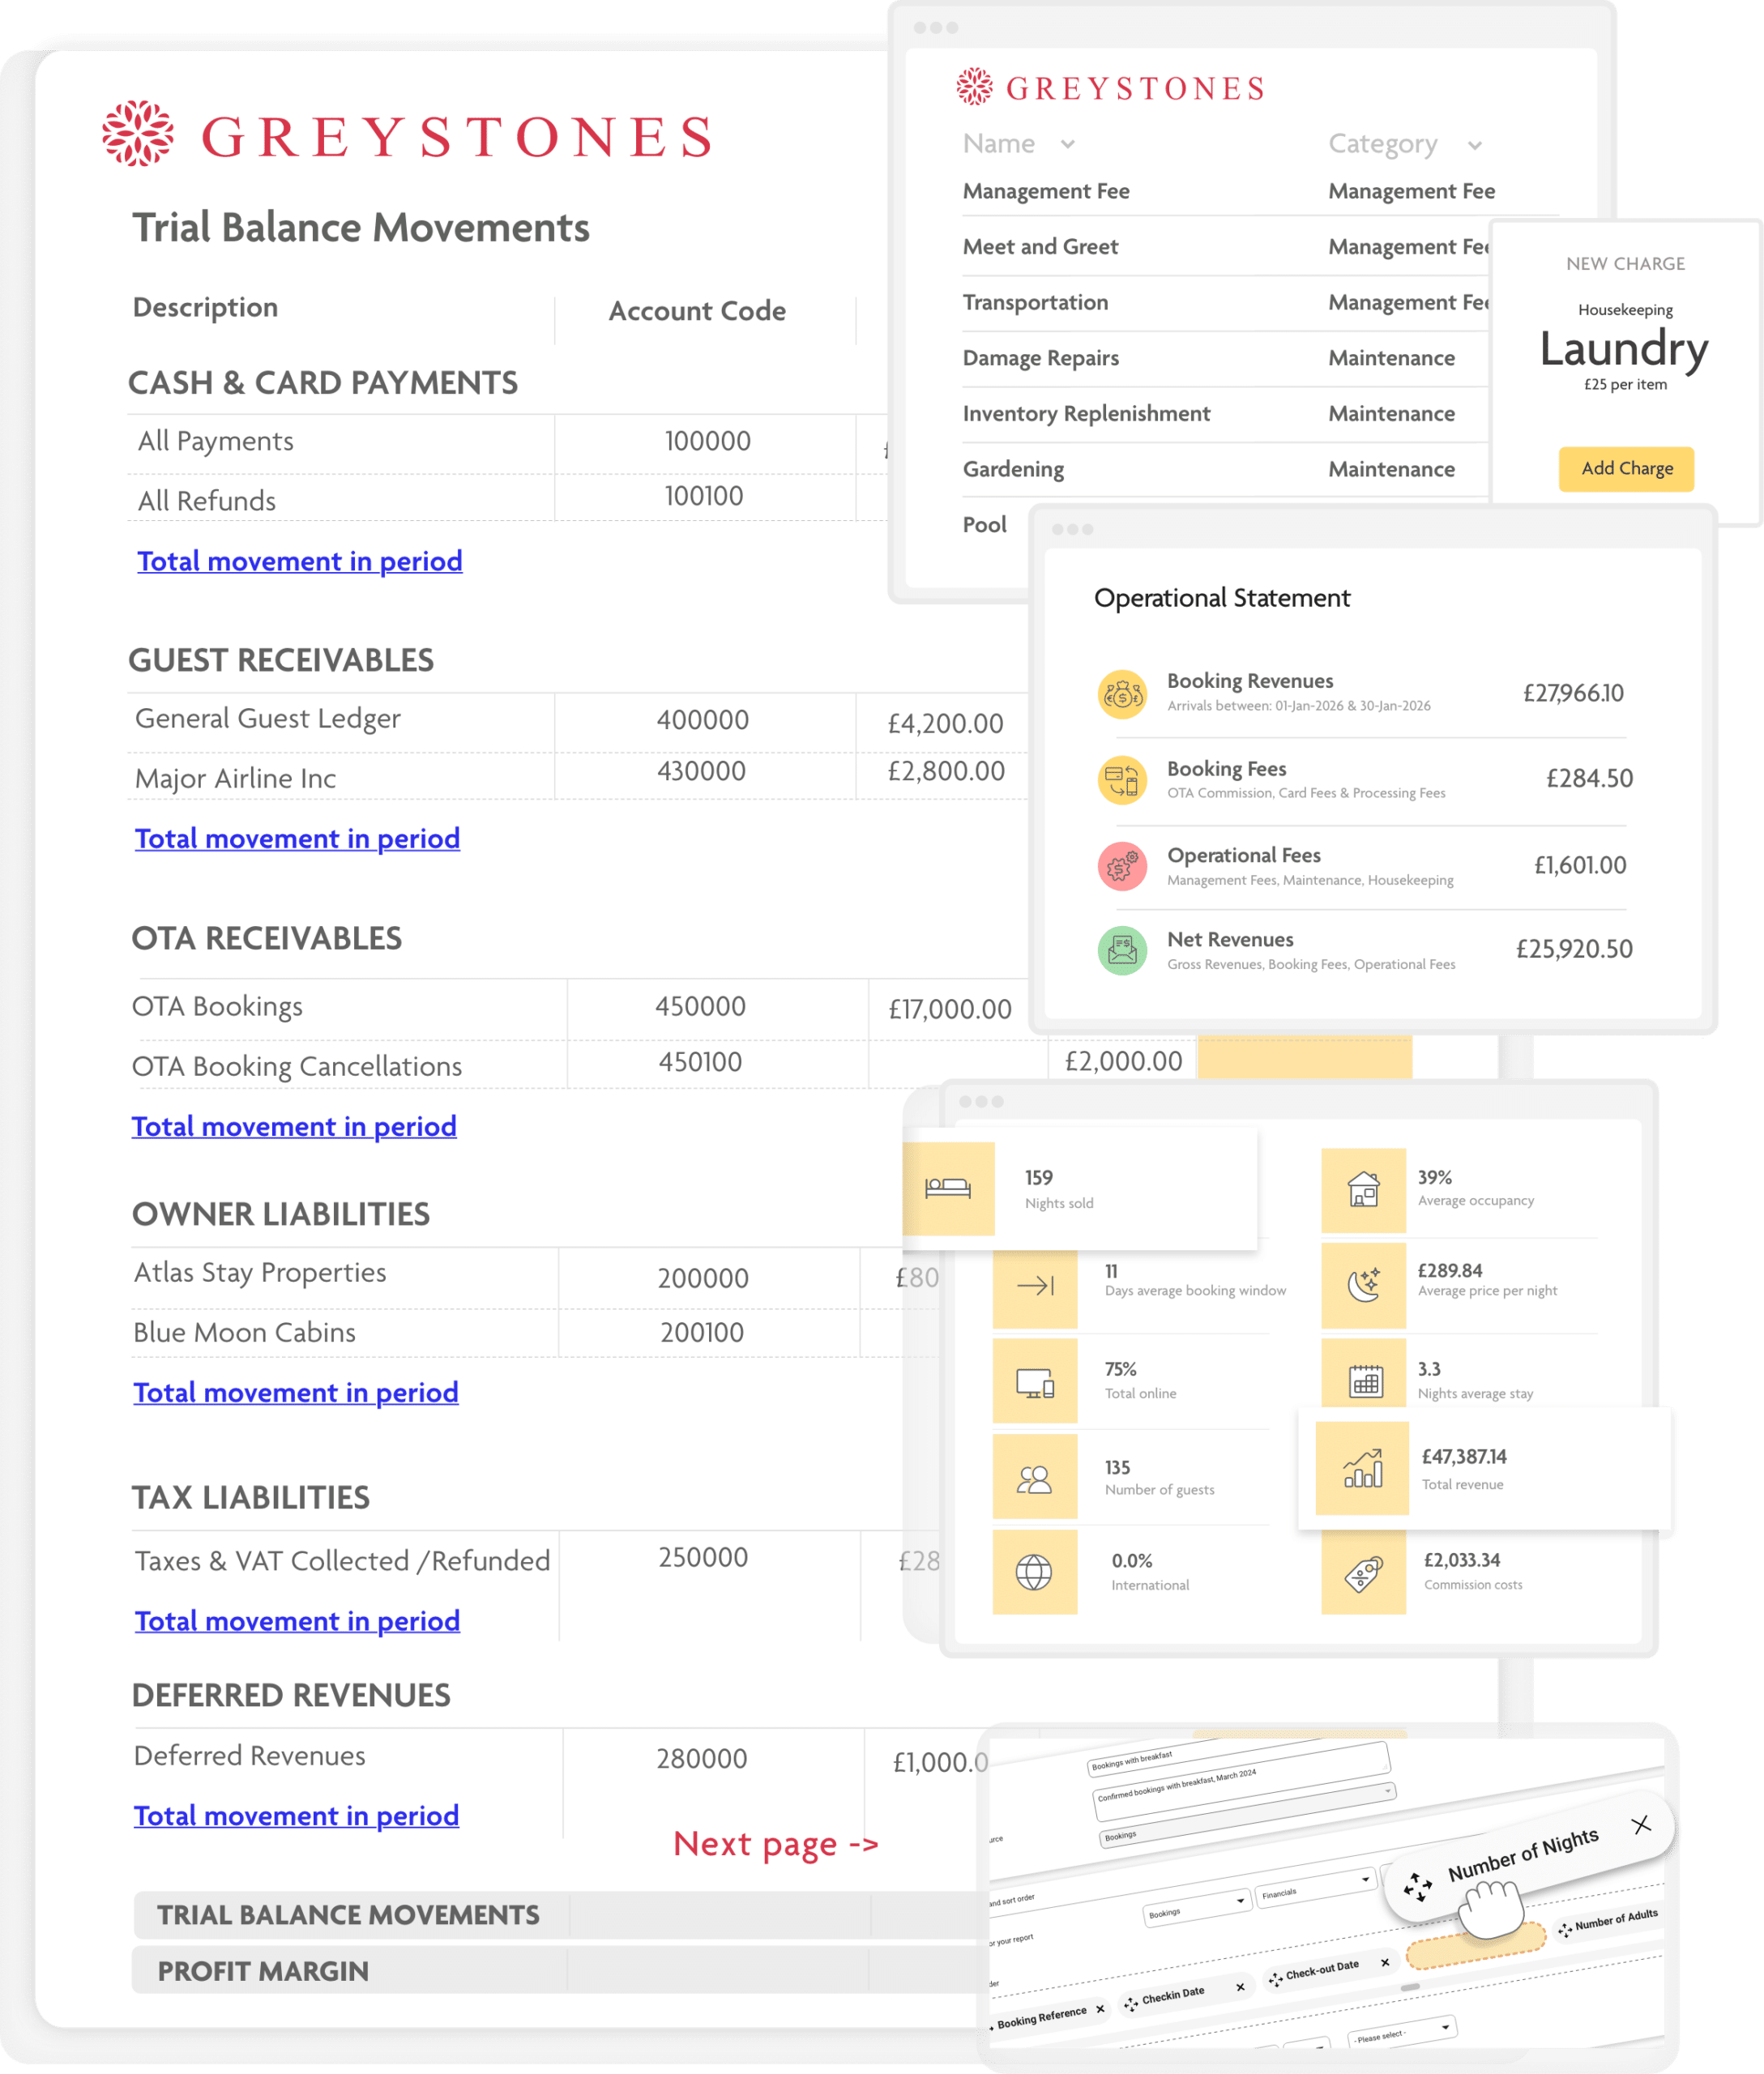
Task: Select the Major Airline Inc row
Action: click(x=578, y=776)
